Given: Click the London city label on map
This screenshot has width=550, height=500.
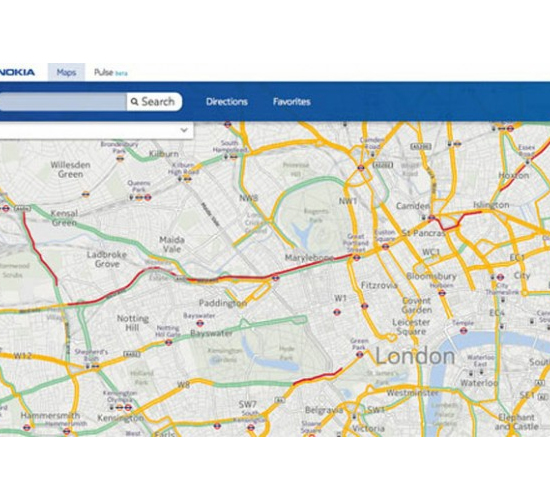Looking at the screenshot, I should click(415, 356).
